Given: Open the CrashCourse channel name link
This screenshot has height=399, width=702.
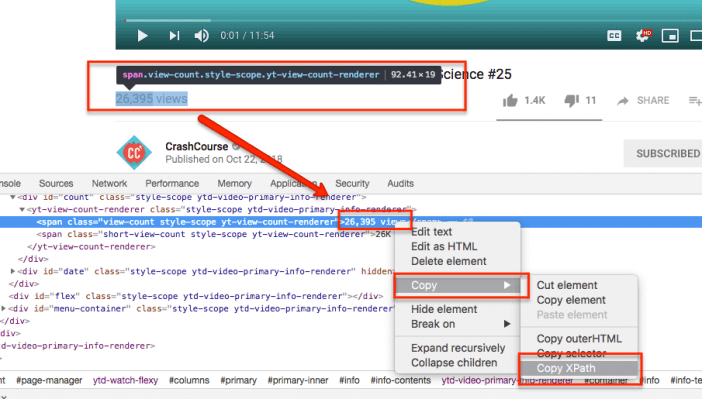Looking at the screenshot, I should tap(197, 146).
